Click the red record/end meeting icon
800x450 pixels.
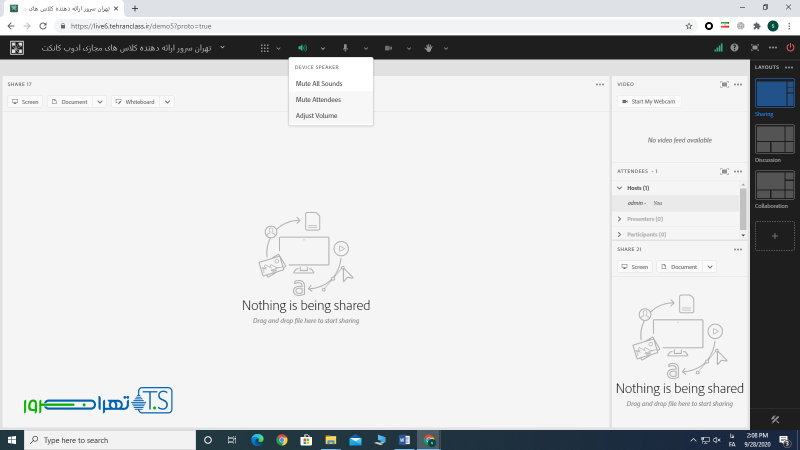(x=789, y=47)
